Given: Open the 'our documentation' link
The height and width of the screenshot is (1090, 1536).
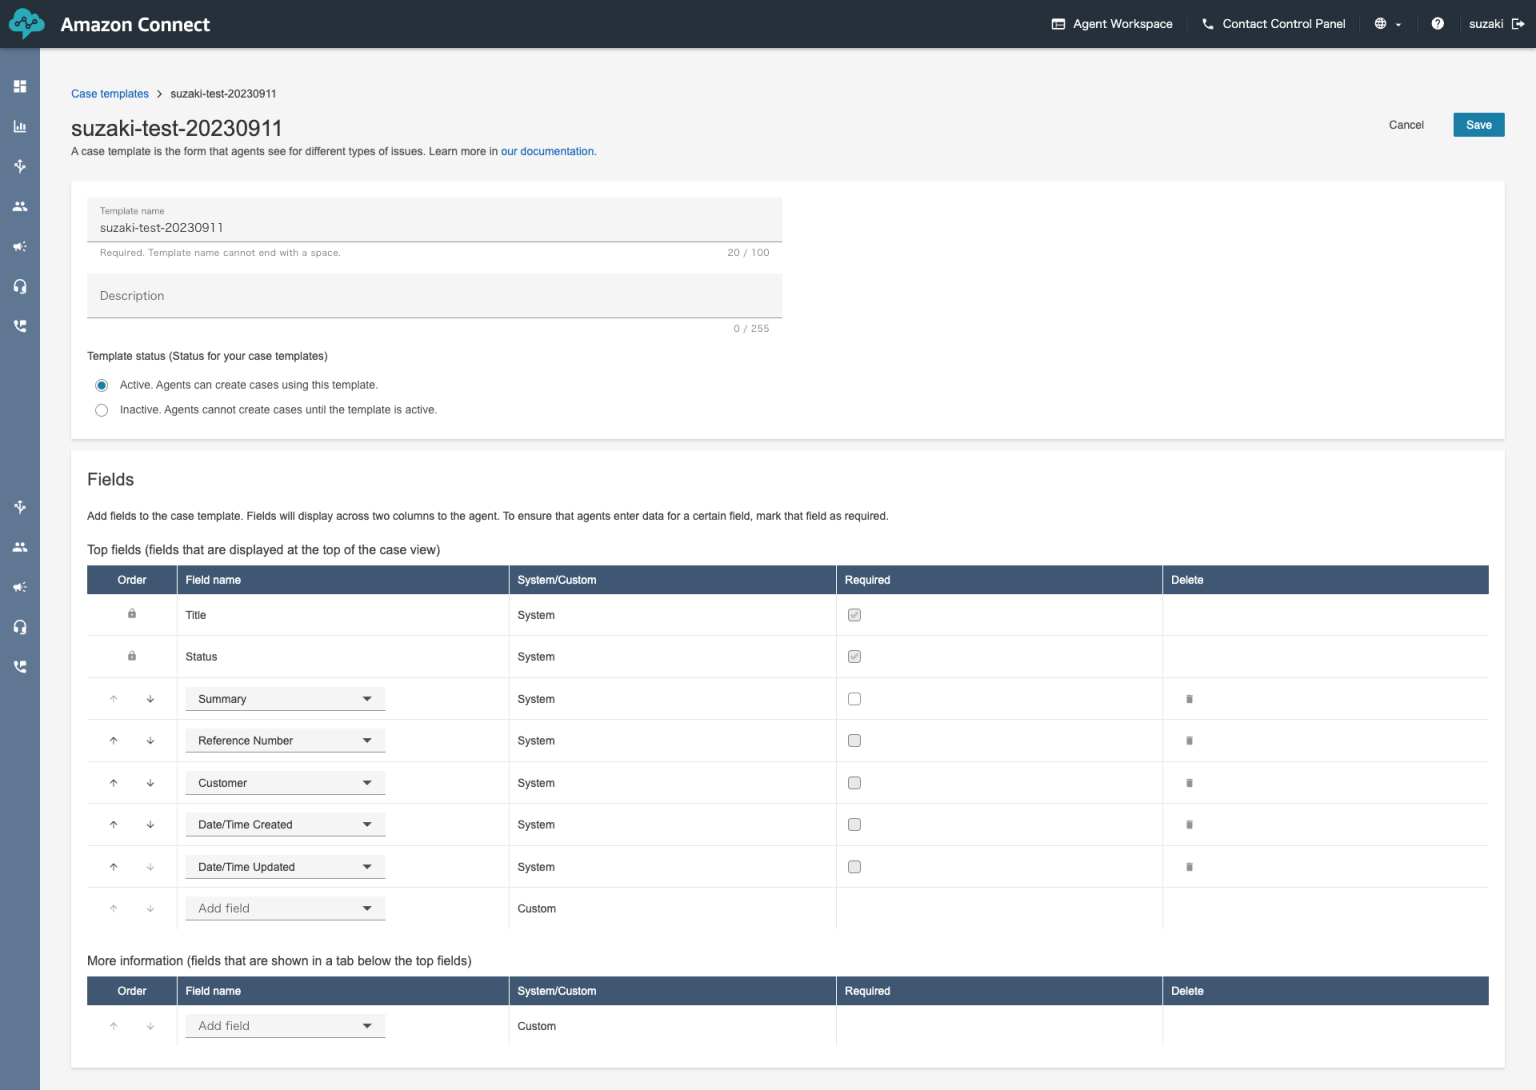Looking at the screenshot, I should click(x=547, y=152).
